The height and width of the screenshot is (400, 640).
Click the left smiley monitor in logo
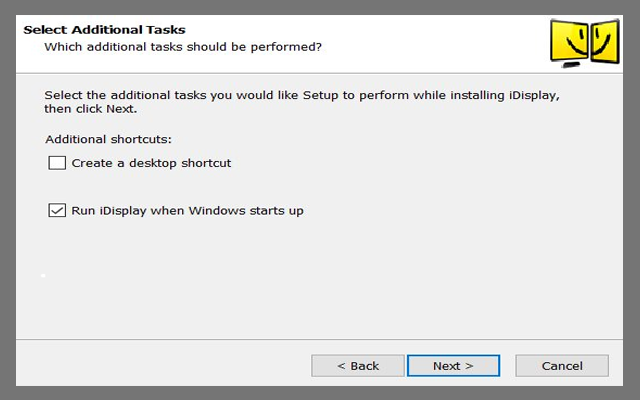(x=567, y=40)
